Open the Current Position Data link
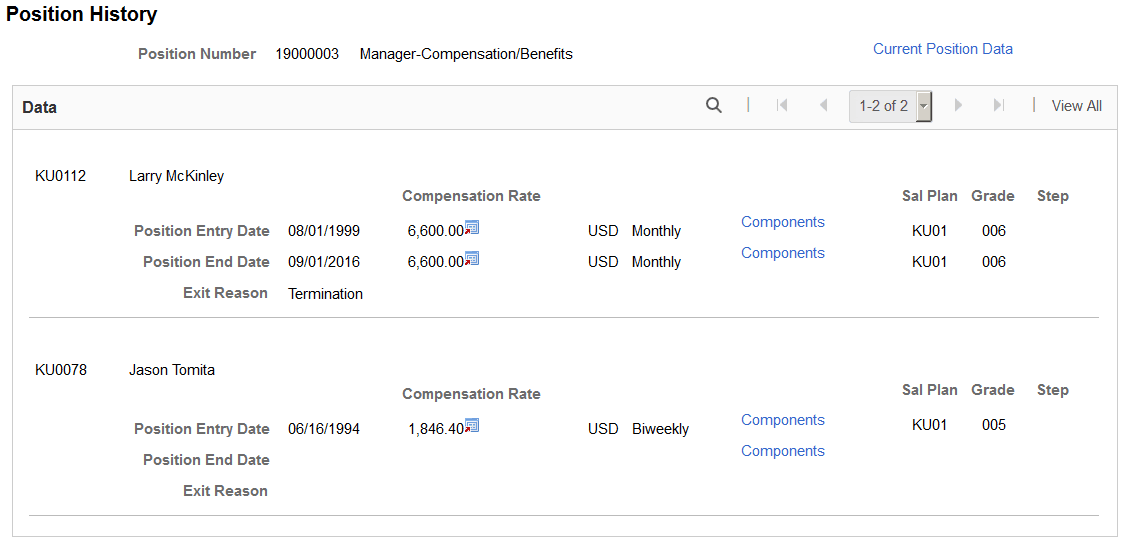This screenshot has width=1137, height=548. point(942,49)
